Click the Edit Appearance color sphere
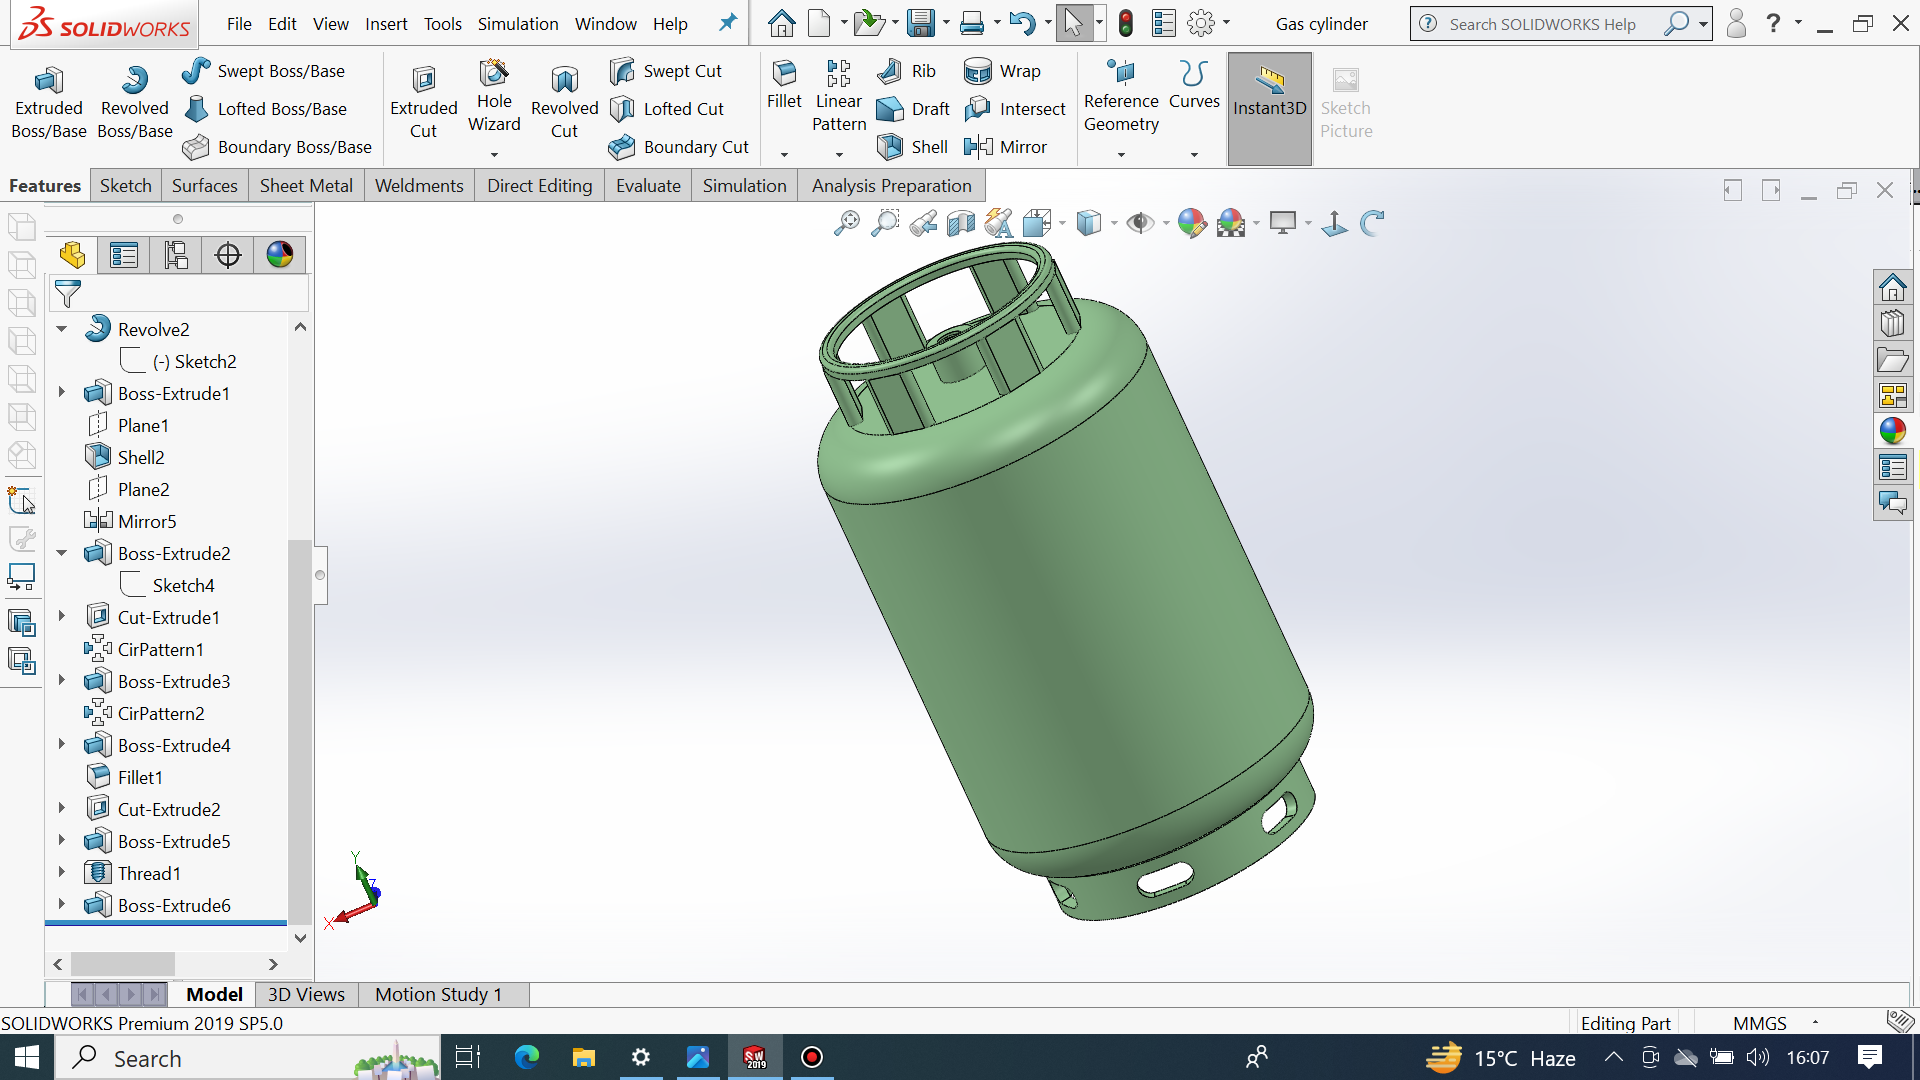 point(1191,223)
